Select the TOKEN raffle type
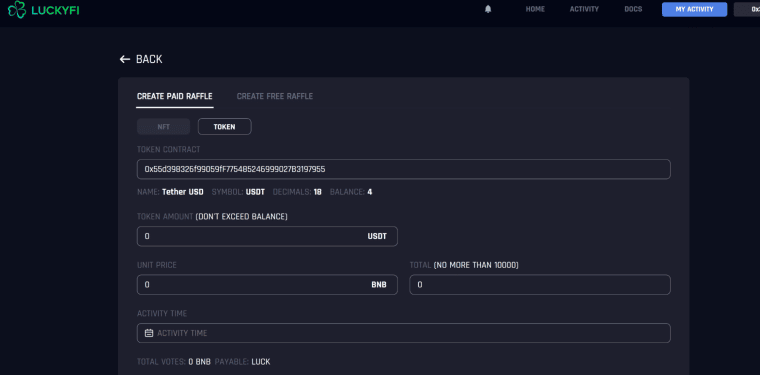 tap(224, 126)
